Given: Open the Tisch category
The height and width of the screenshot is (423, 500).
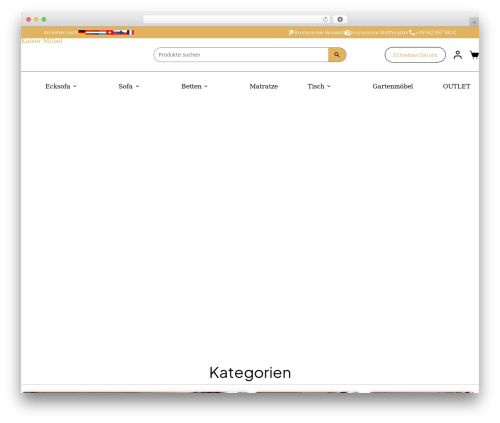Looking at the screenshot, I should point(316,86).
